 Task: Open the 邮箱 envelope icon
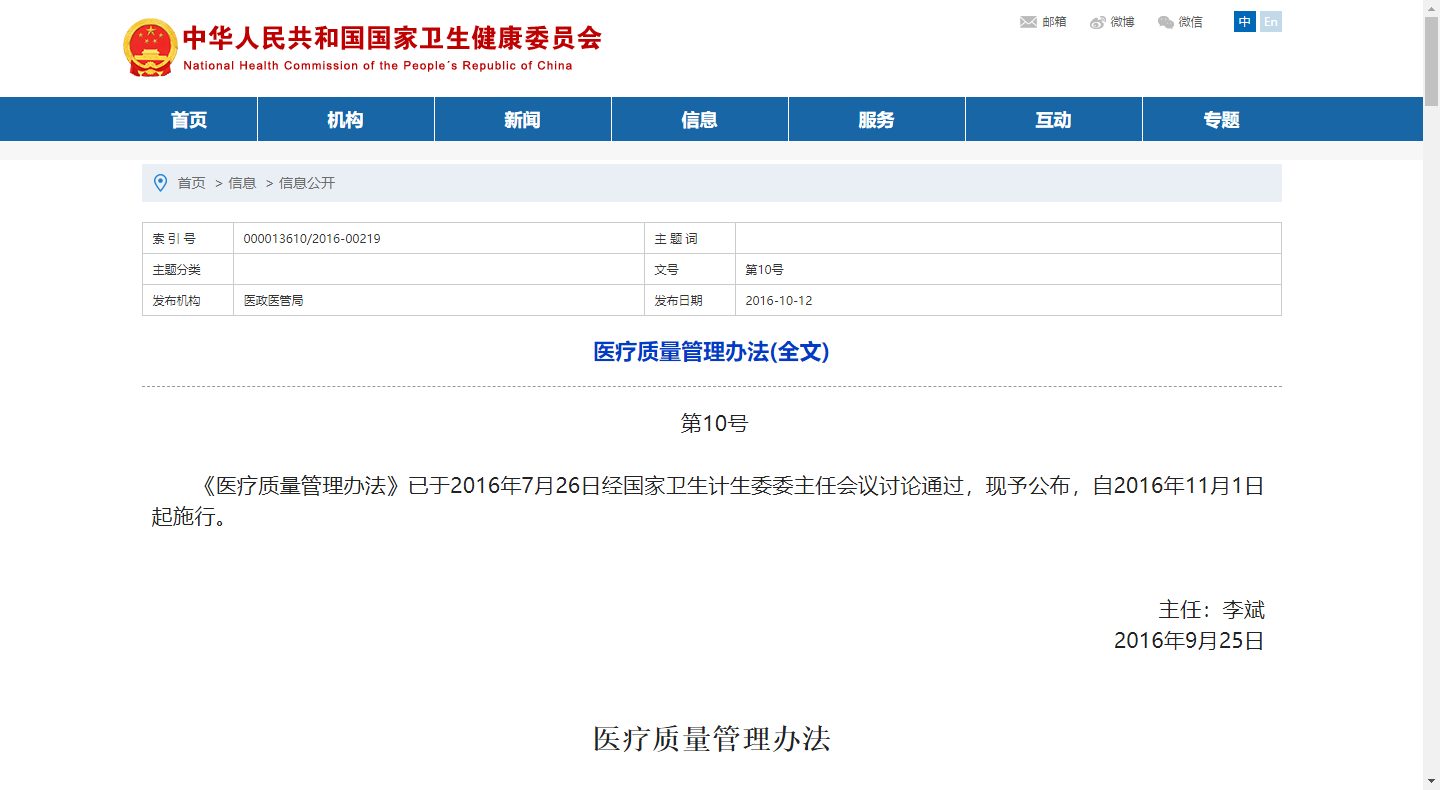(1028, 22)
